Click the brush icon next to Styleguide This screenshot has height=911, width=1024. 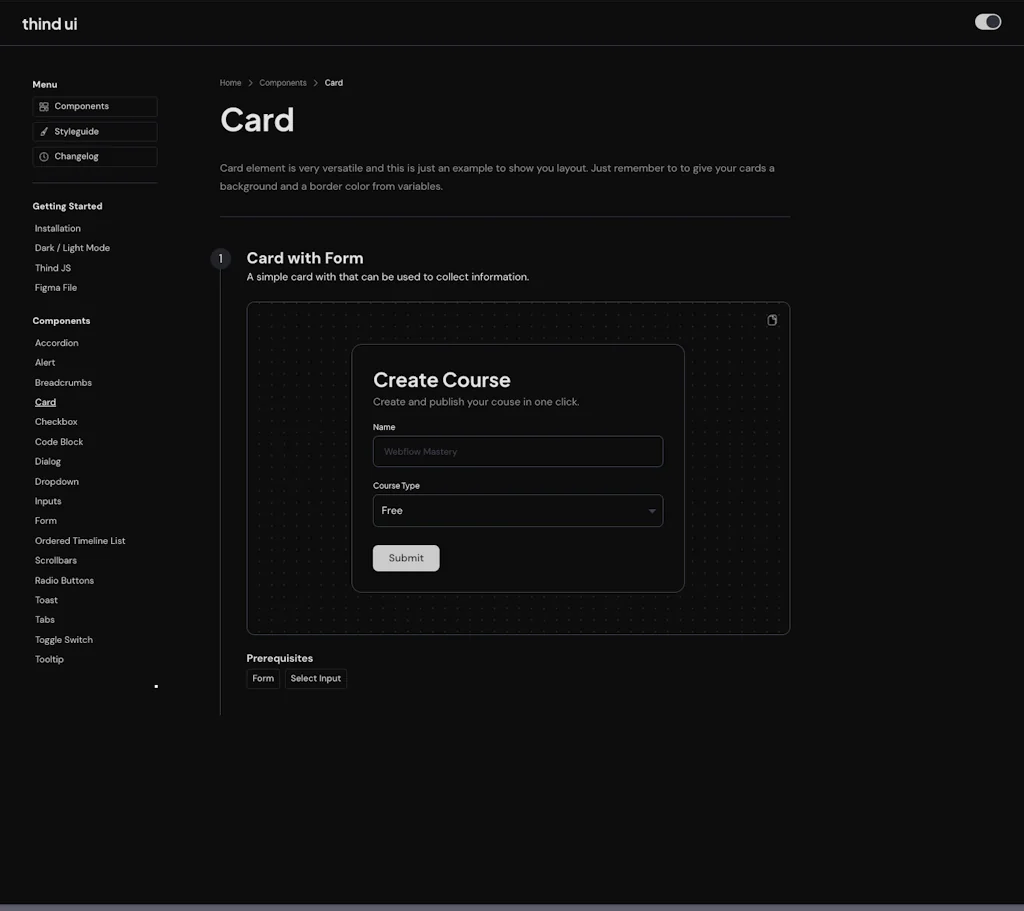43,131
